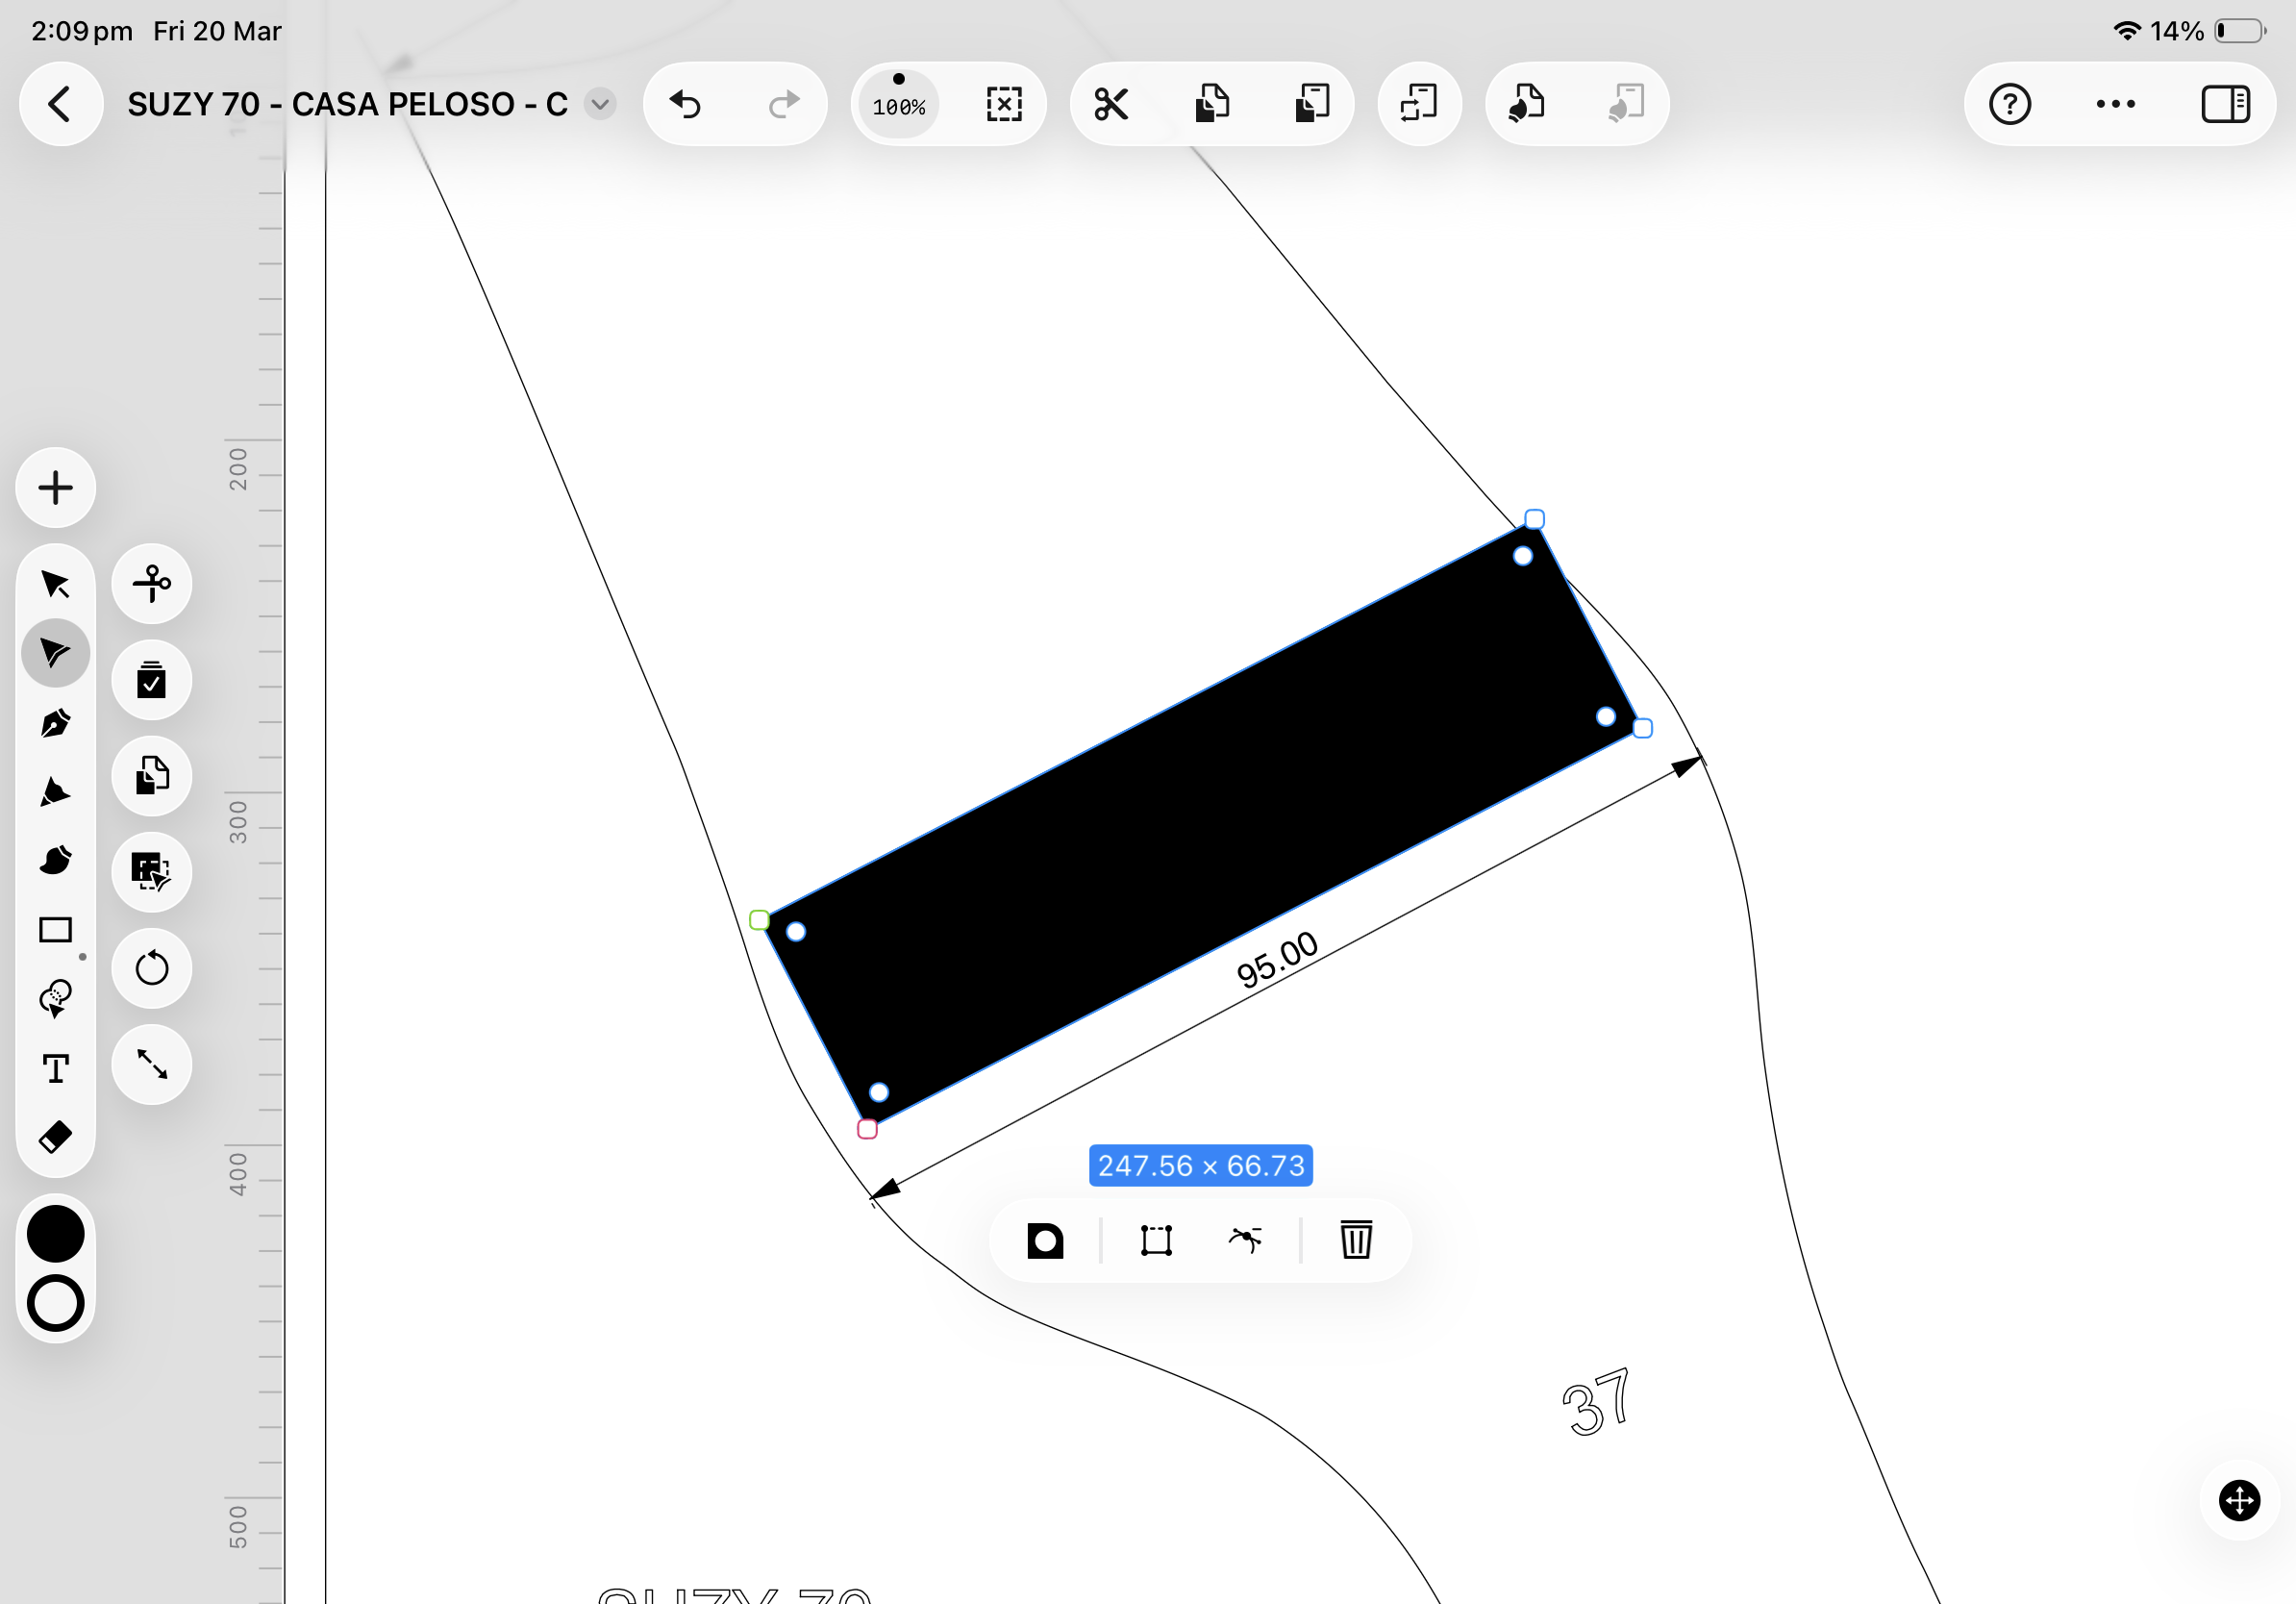Select the Direct Selection node tool
Screen dimensions: 2296x1604
(x=55, y=653)
